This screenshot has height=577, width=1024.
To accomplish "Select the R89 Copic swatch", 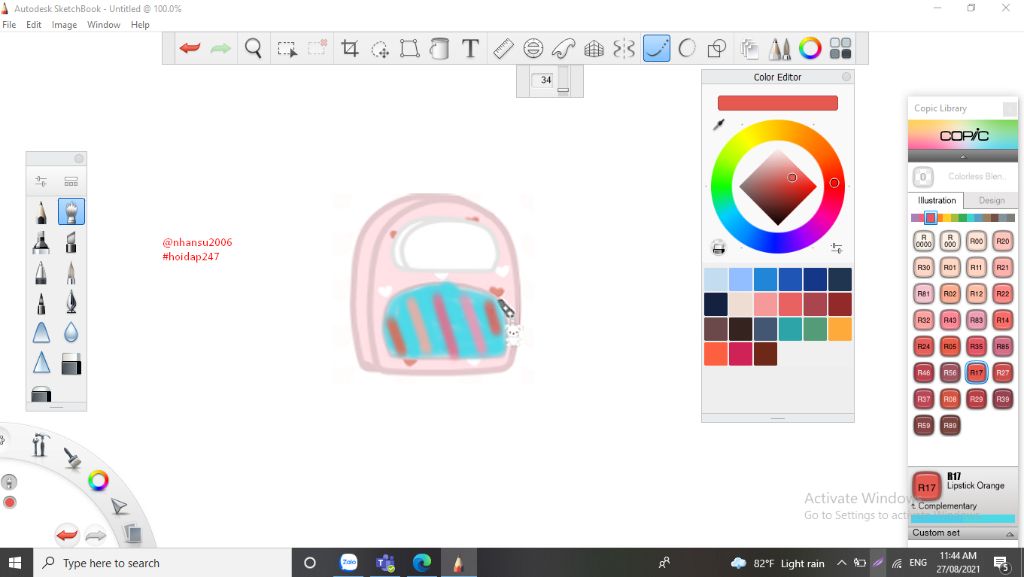I will pyautogui.click(x=950, y=425).
